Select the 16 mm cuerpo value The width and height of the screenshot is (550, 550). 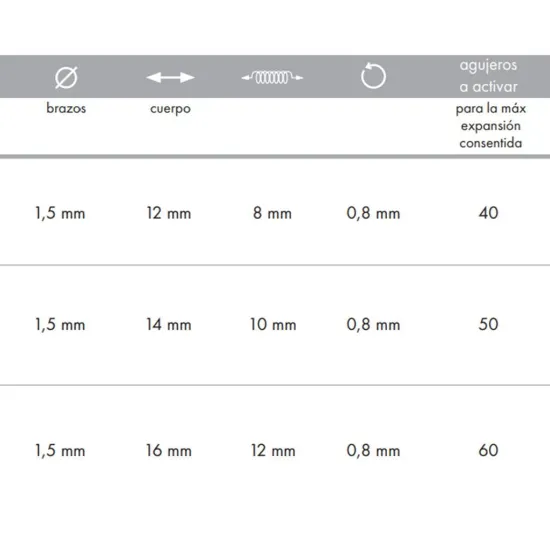click(169, 450)
